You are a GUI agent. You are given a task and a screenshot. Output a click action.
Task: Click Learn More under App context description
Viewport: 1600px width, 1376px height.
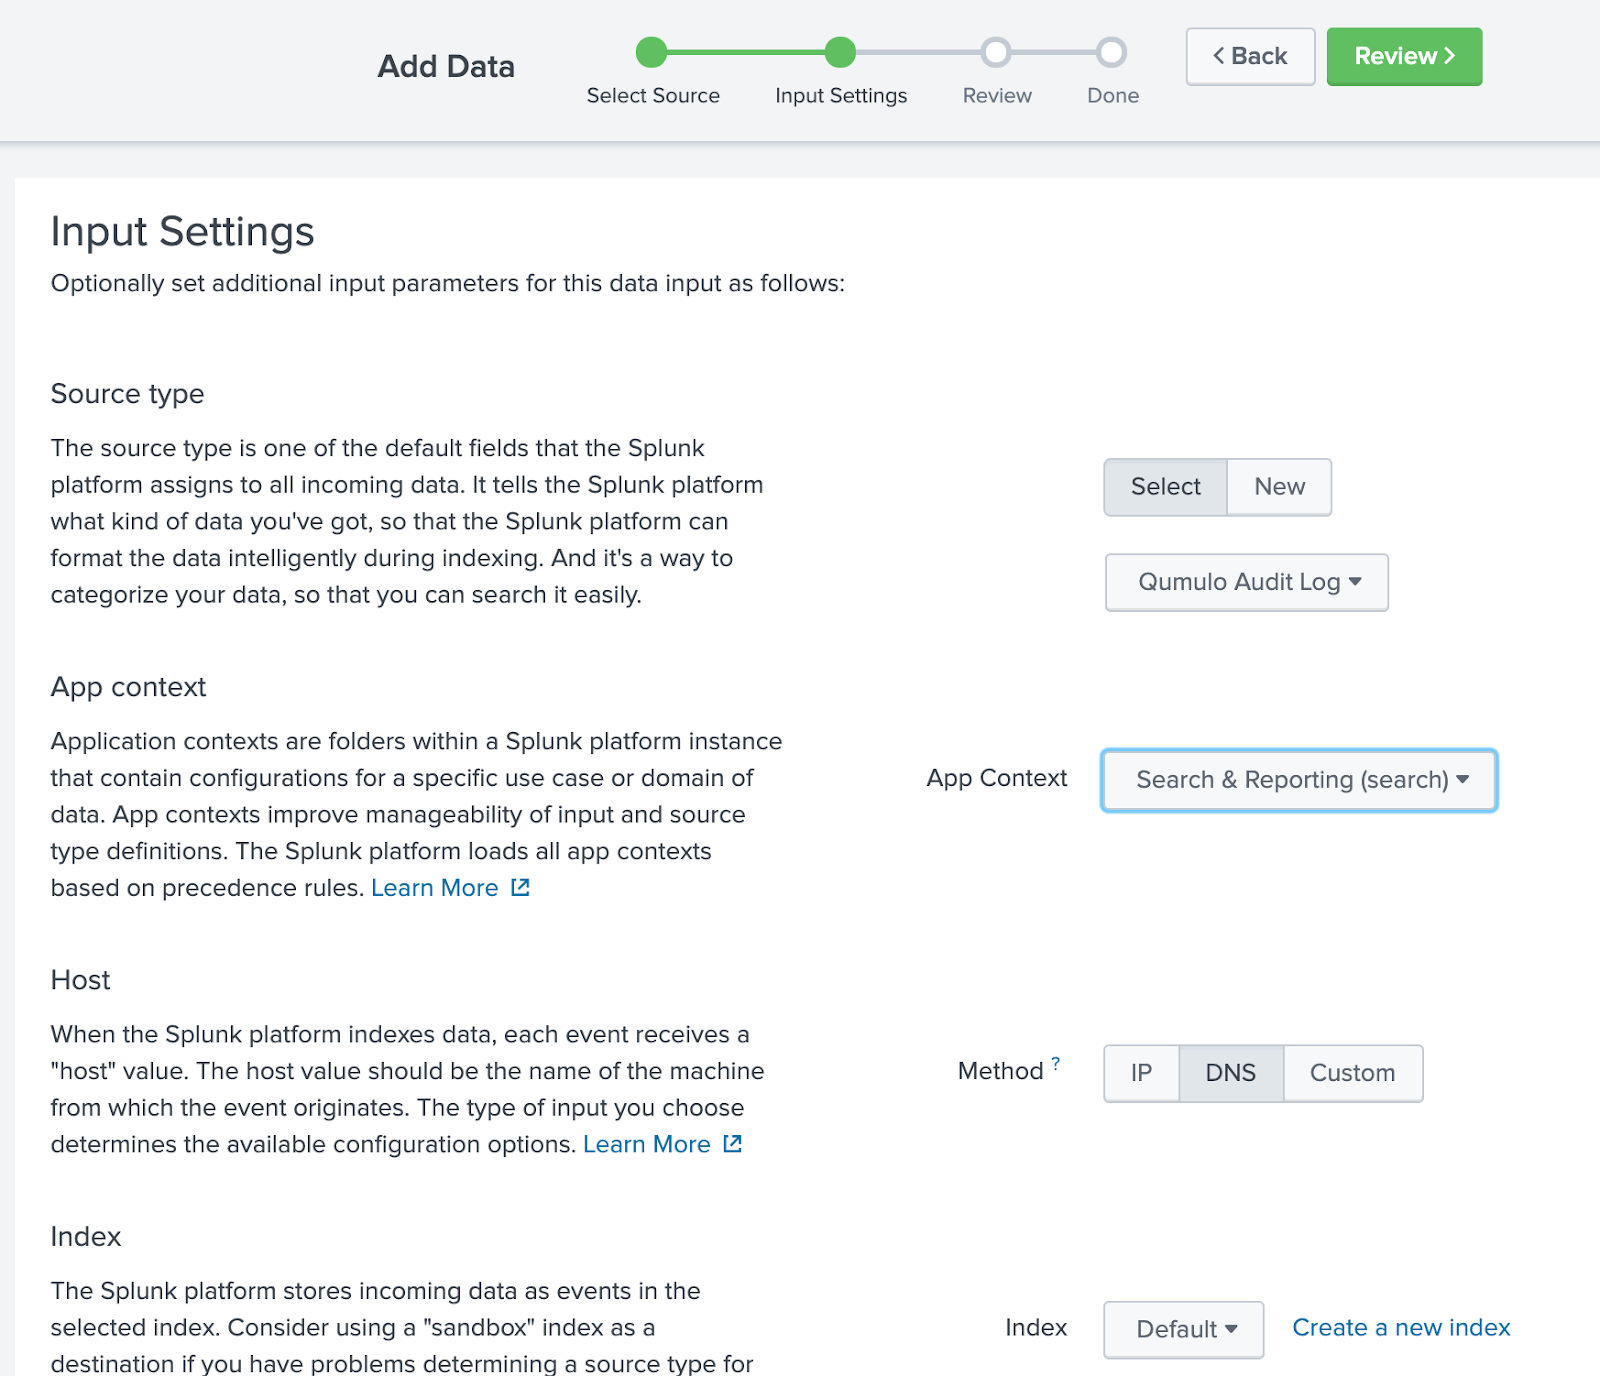click(x=436, y=887)
